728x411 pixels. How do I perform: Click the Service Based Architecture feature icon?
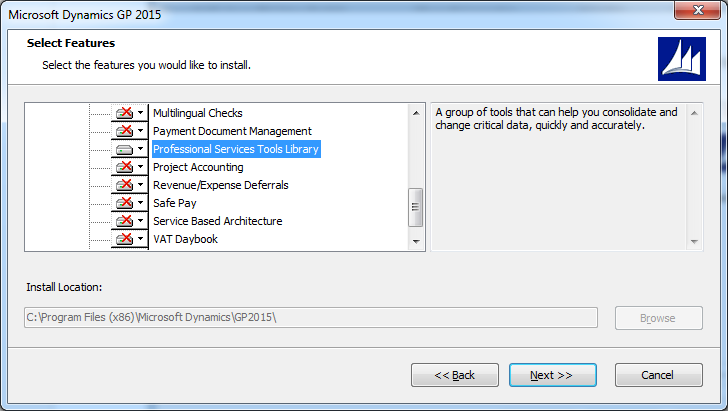pyautogui.click(x=124, y=221)
